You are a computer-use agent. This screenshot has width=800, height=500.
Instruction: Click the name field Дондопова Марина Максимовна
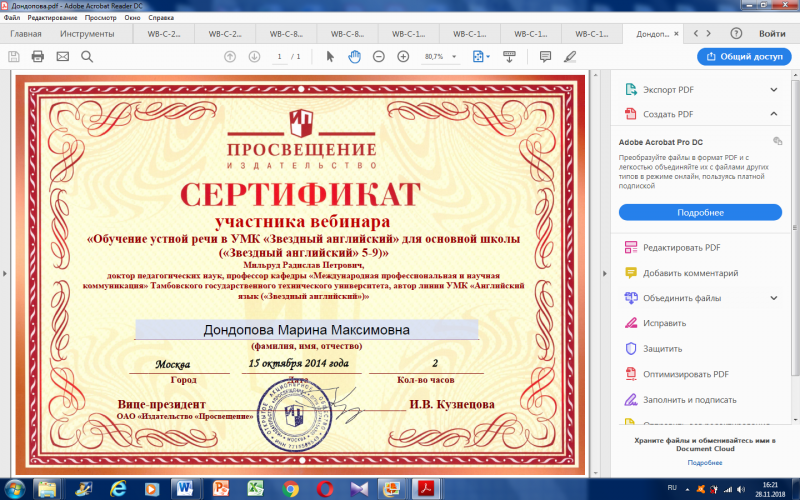tap(307, 330)
